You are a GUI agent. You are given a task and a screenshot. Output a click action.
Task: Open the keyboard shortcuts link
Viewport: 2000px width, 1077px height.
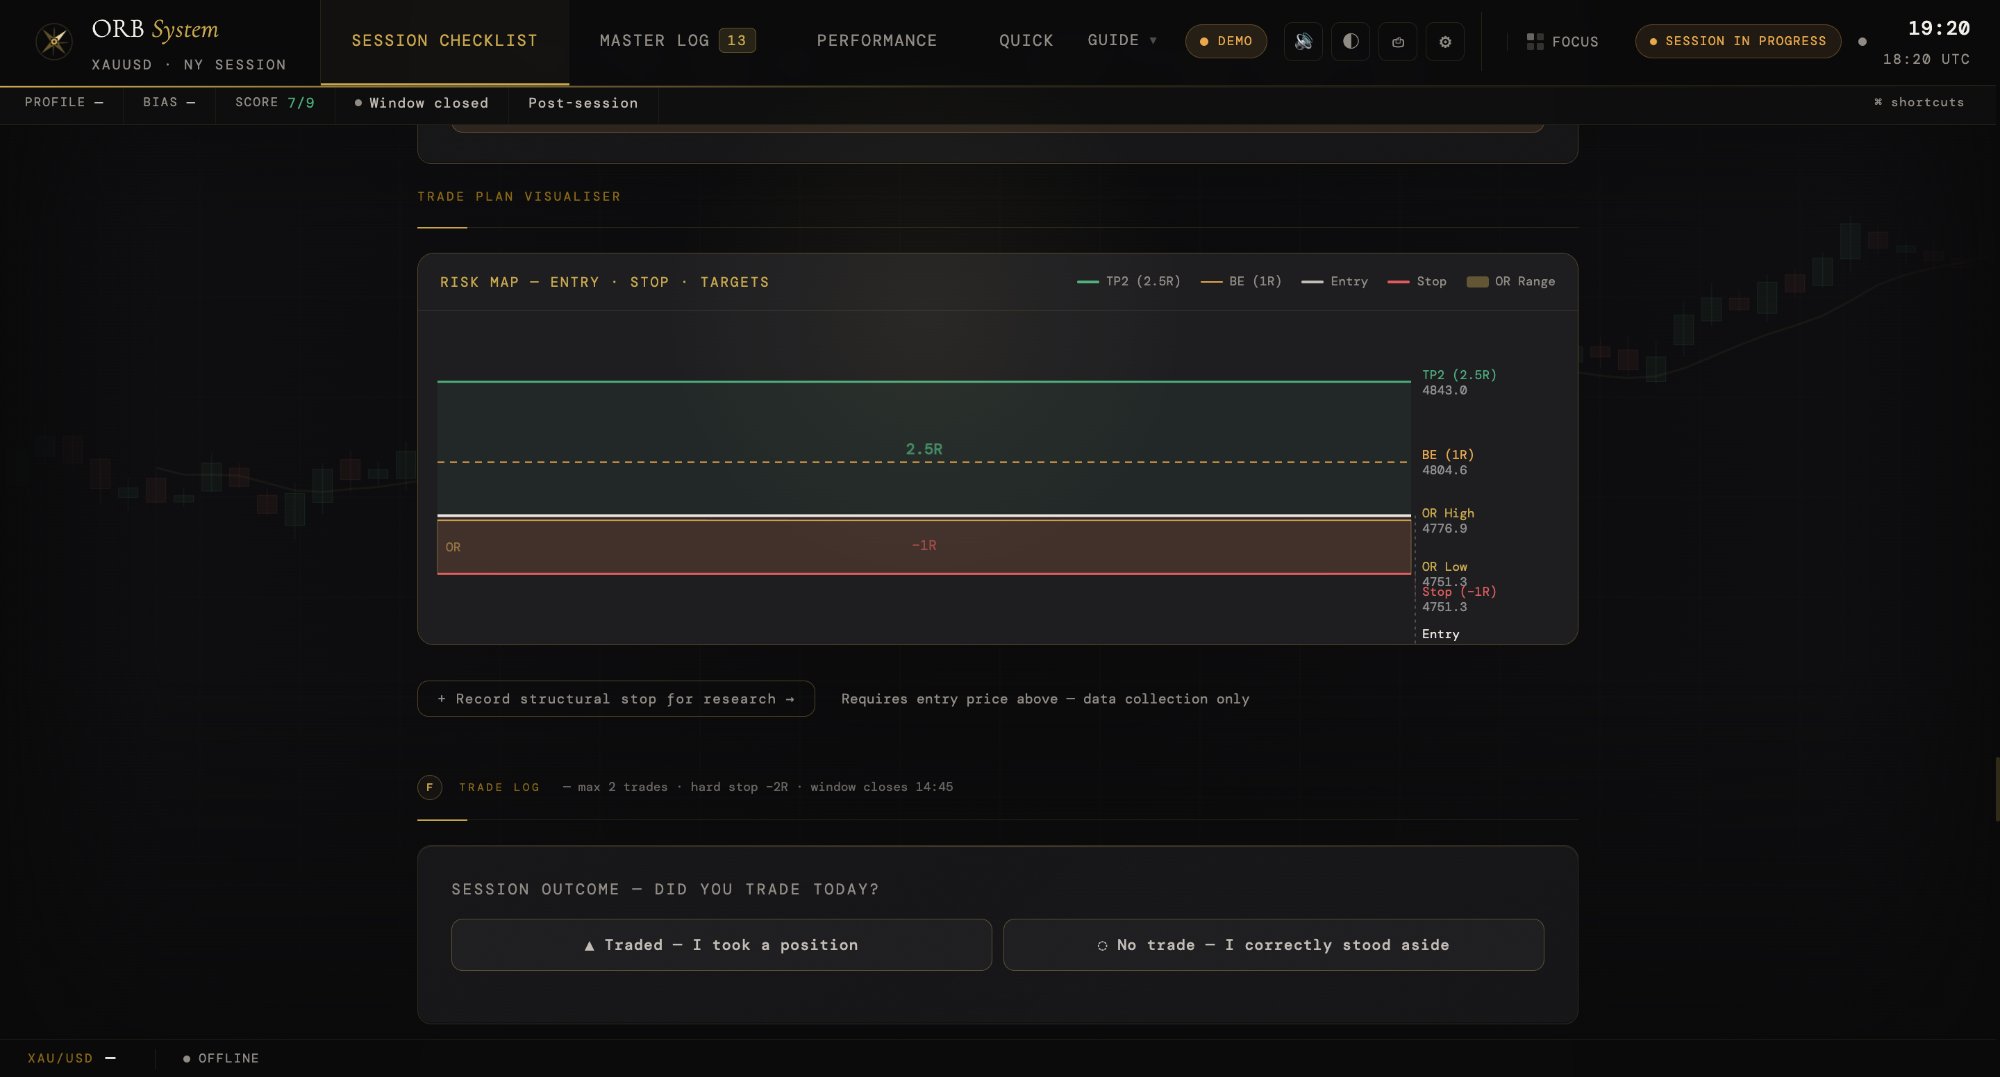(x=1919, y=102)
